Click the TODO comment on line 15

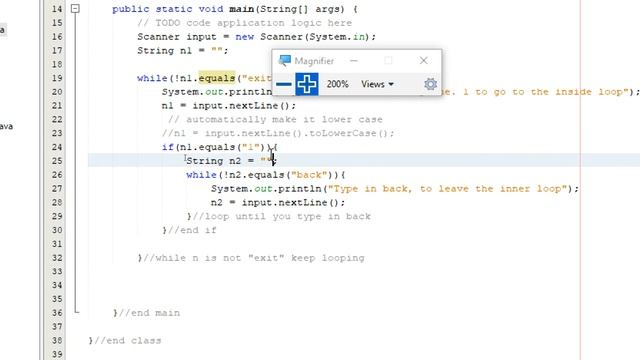click(x=244, y=23)
